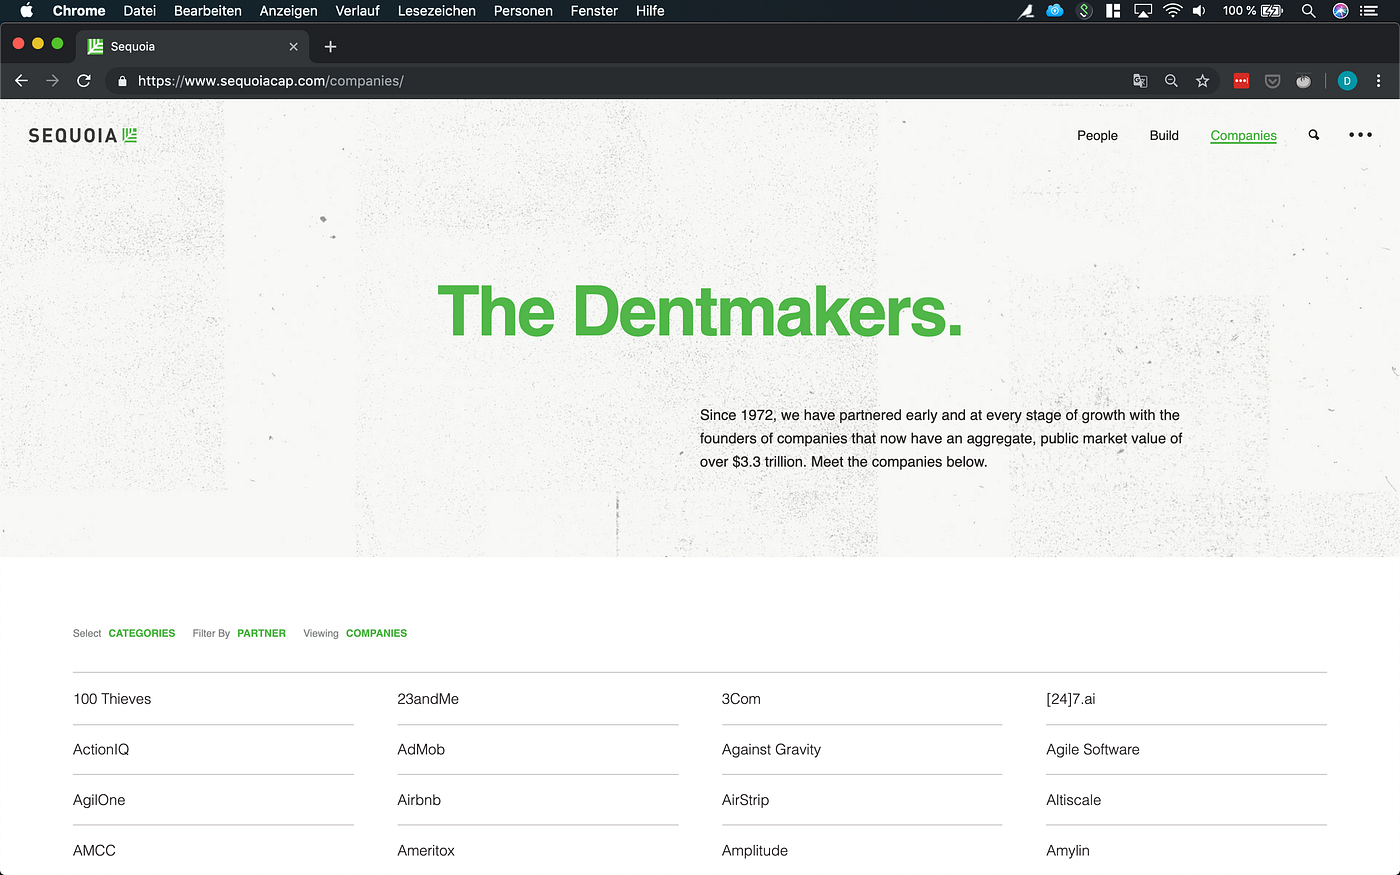Open the red password manager extension
This screenshot has width=1400, height=875.
(1241, 81)
